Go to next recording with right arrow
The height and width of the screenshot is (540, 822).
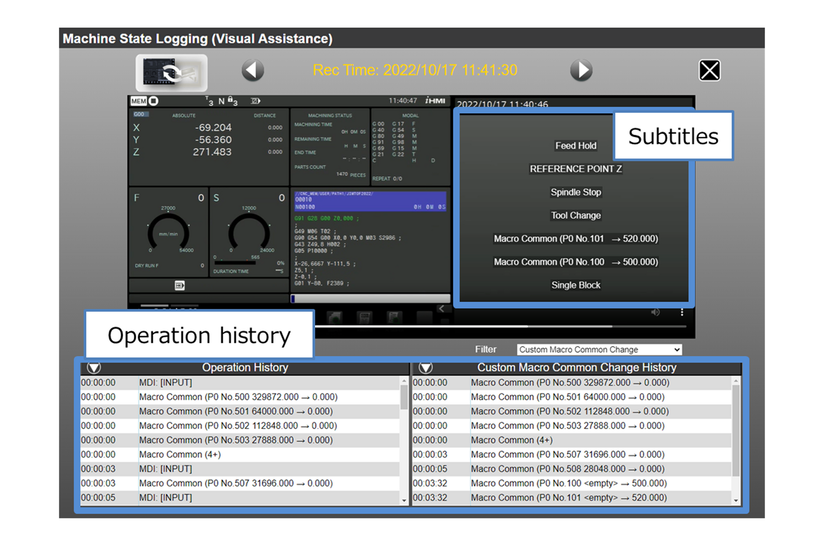(581, 71)
